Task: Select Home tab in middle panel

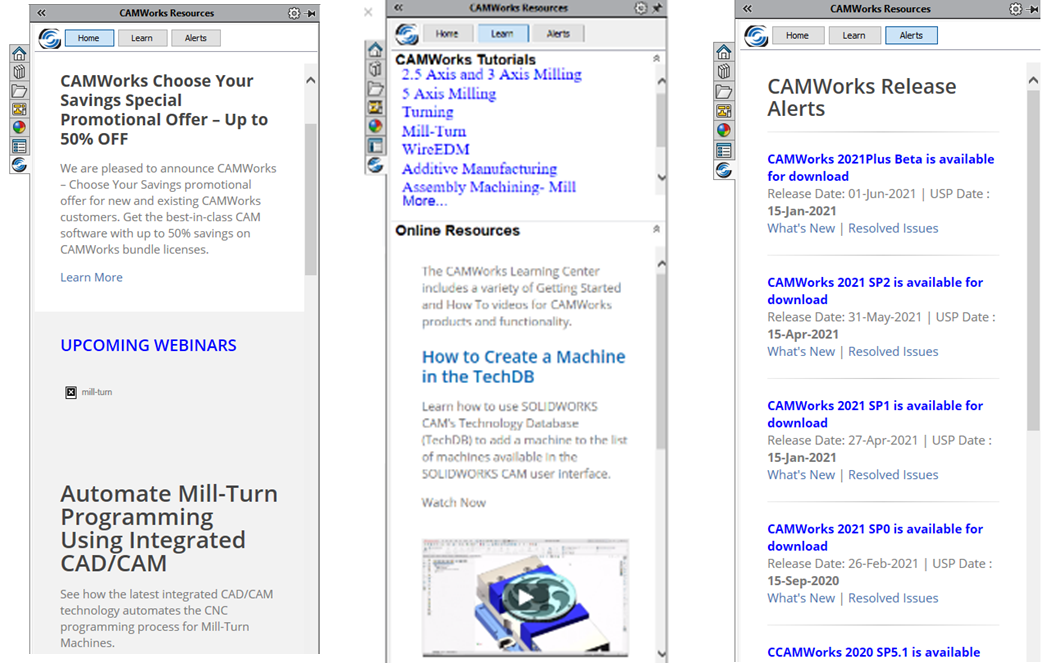Action: [x=447, y=33]
